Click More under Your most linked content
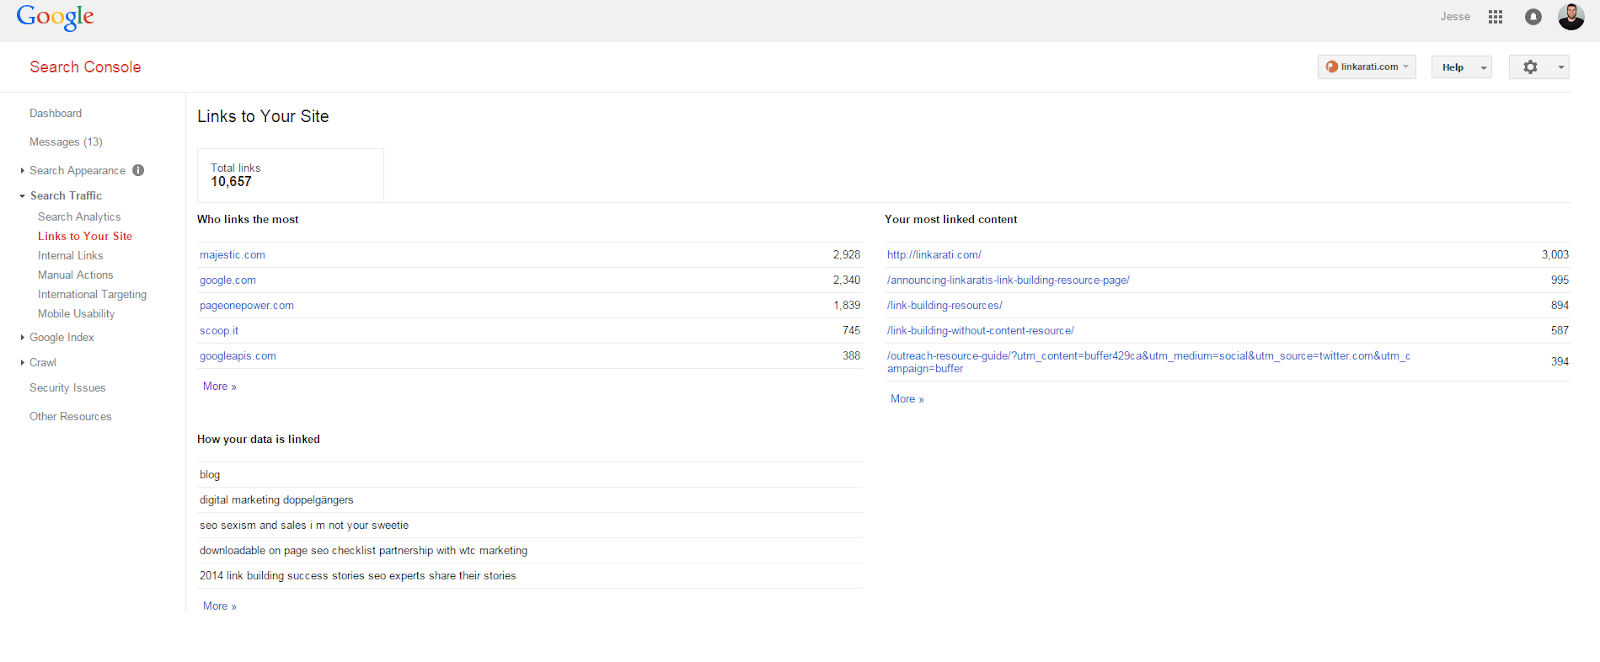This screenshot has height=662, width=1600. pos(908,399)
